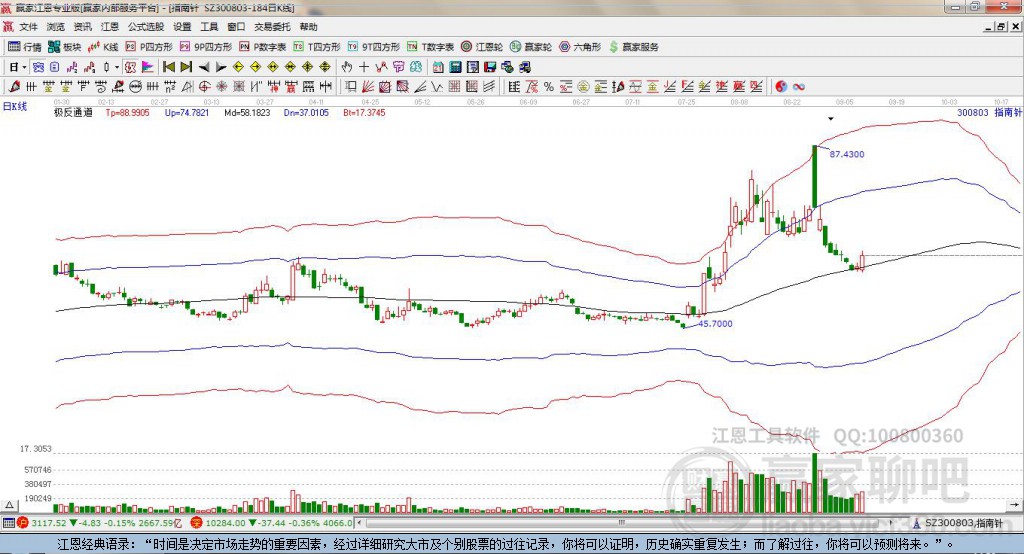The height and width of the screenshot is (554, 1024).
Task: Click the save floppy disk icon
Action: (490, 67)
